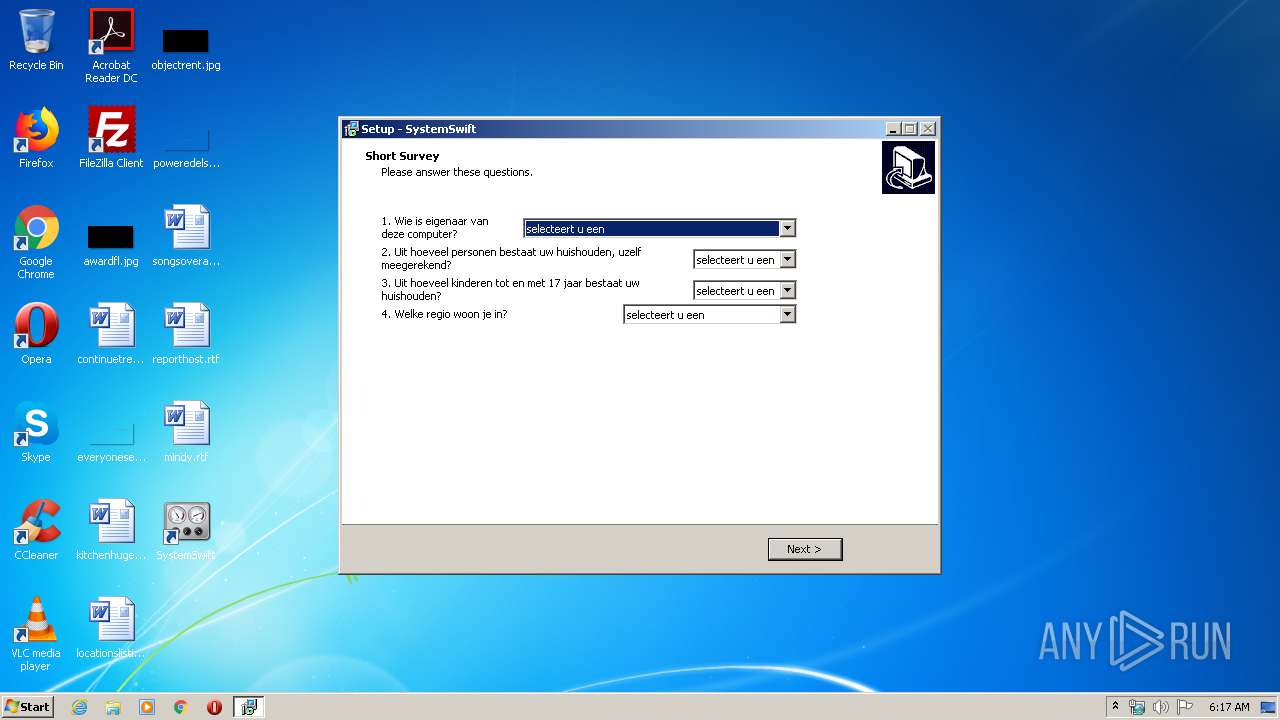Click the 6:17 AM taskbar clock
Viewport: 1280px width, 720px height.
pyautogui.click(x=1229, y=707)
